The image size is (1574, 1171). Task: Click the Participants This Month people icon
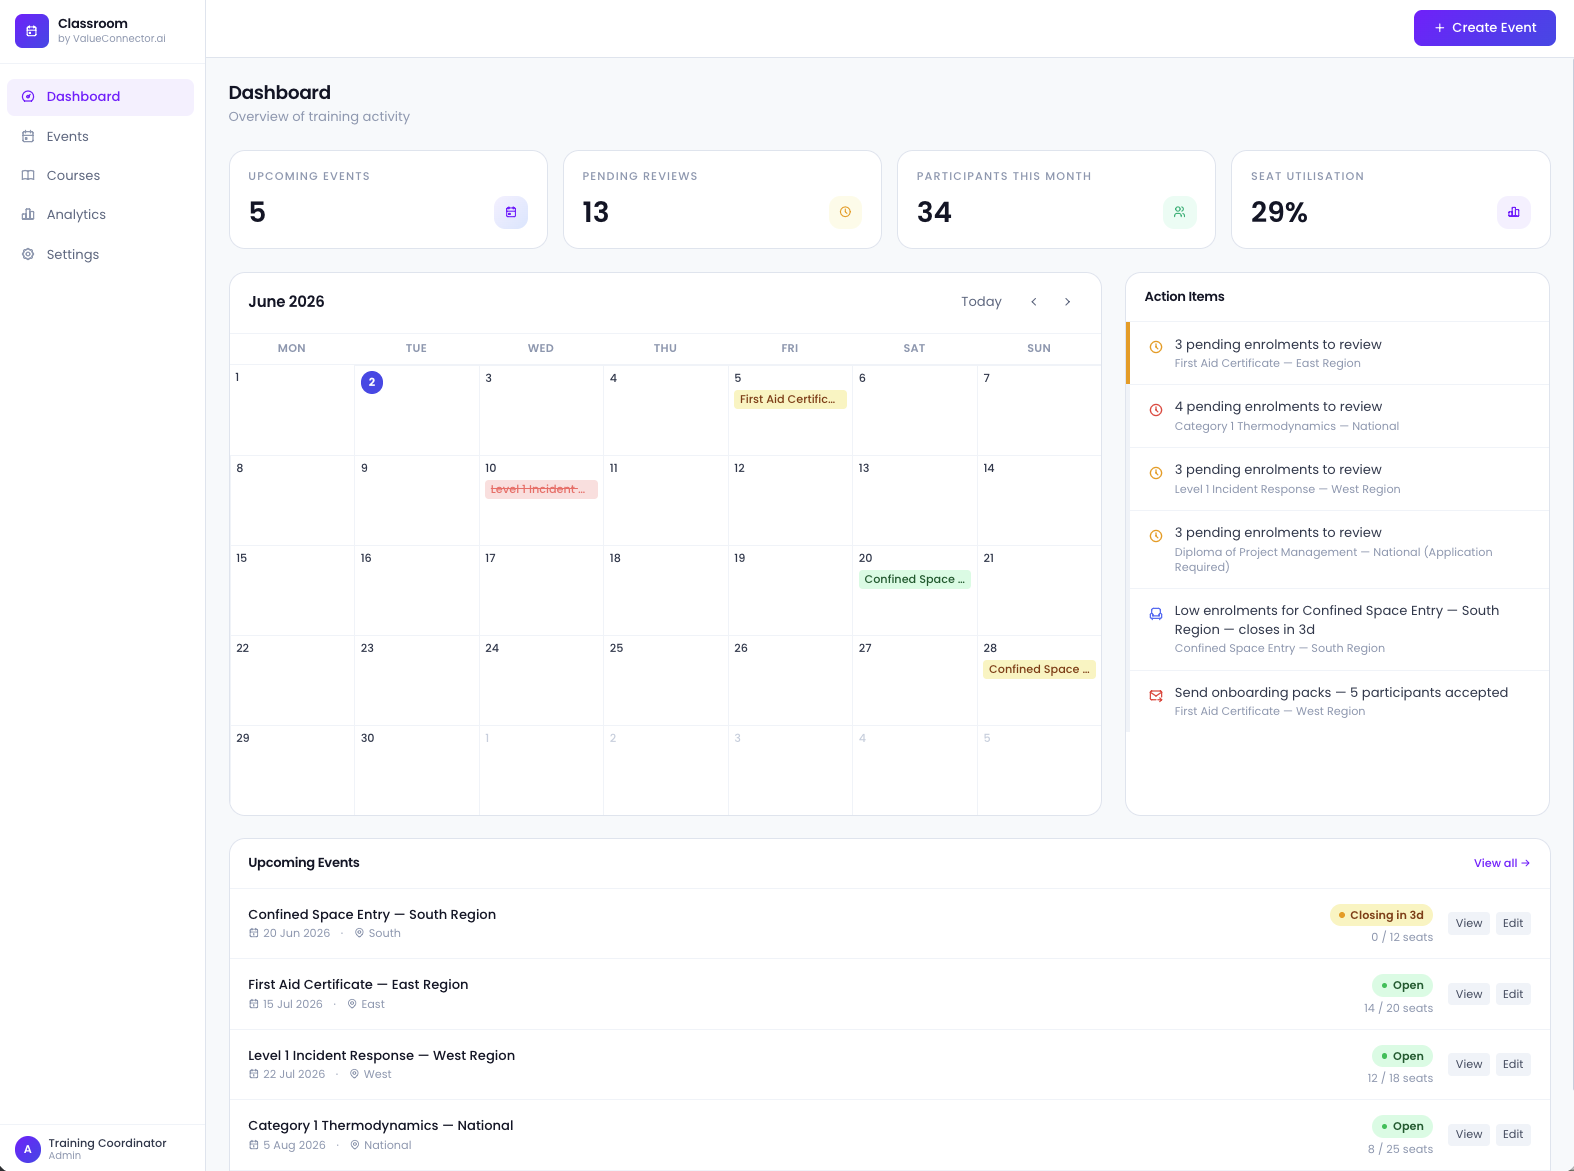tap(1180, 212)
